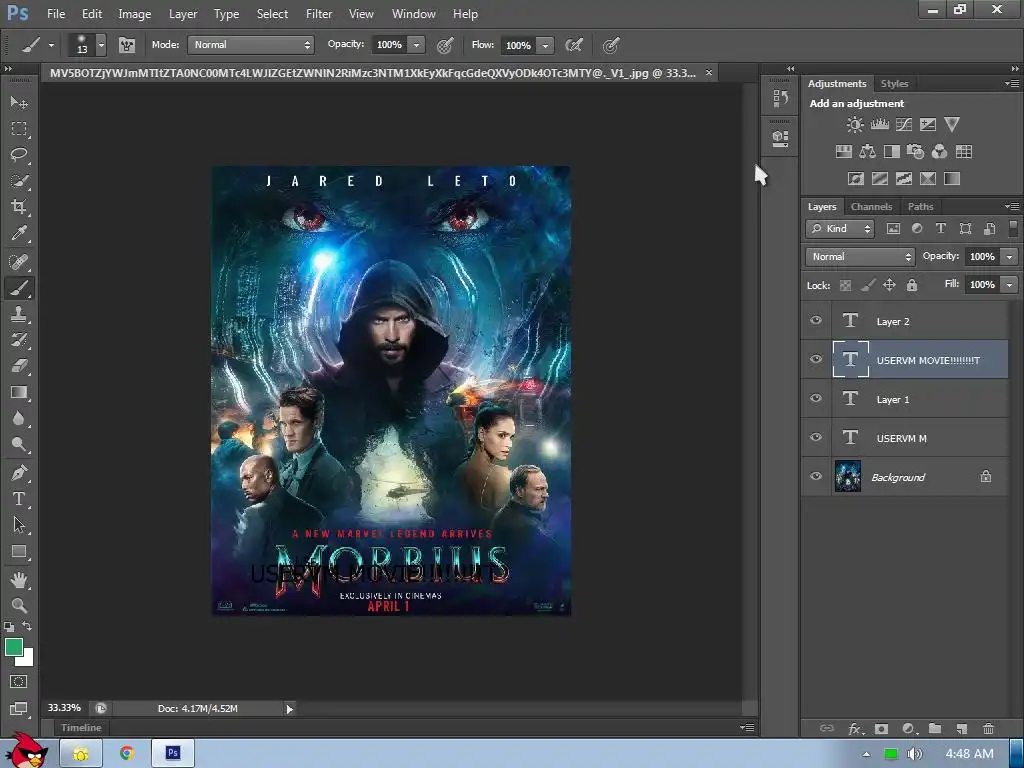Open tool preset picker arrow
The width and height of the screenshot is (1024, 768).
point(51,45)
